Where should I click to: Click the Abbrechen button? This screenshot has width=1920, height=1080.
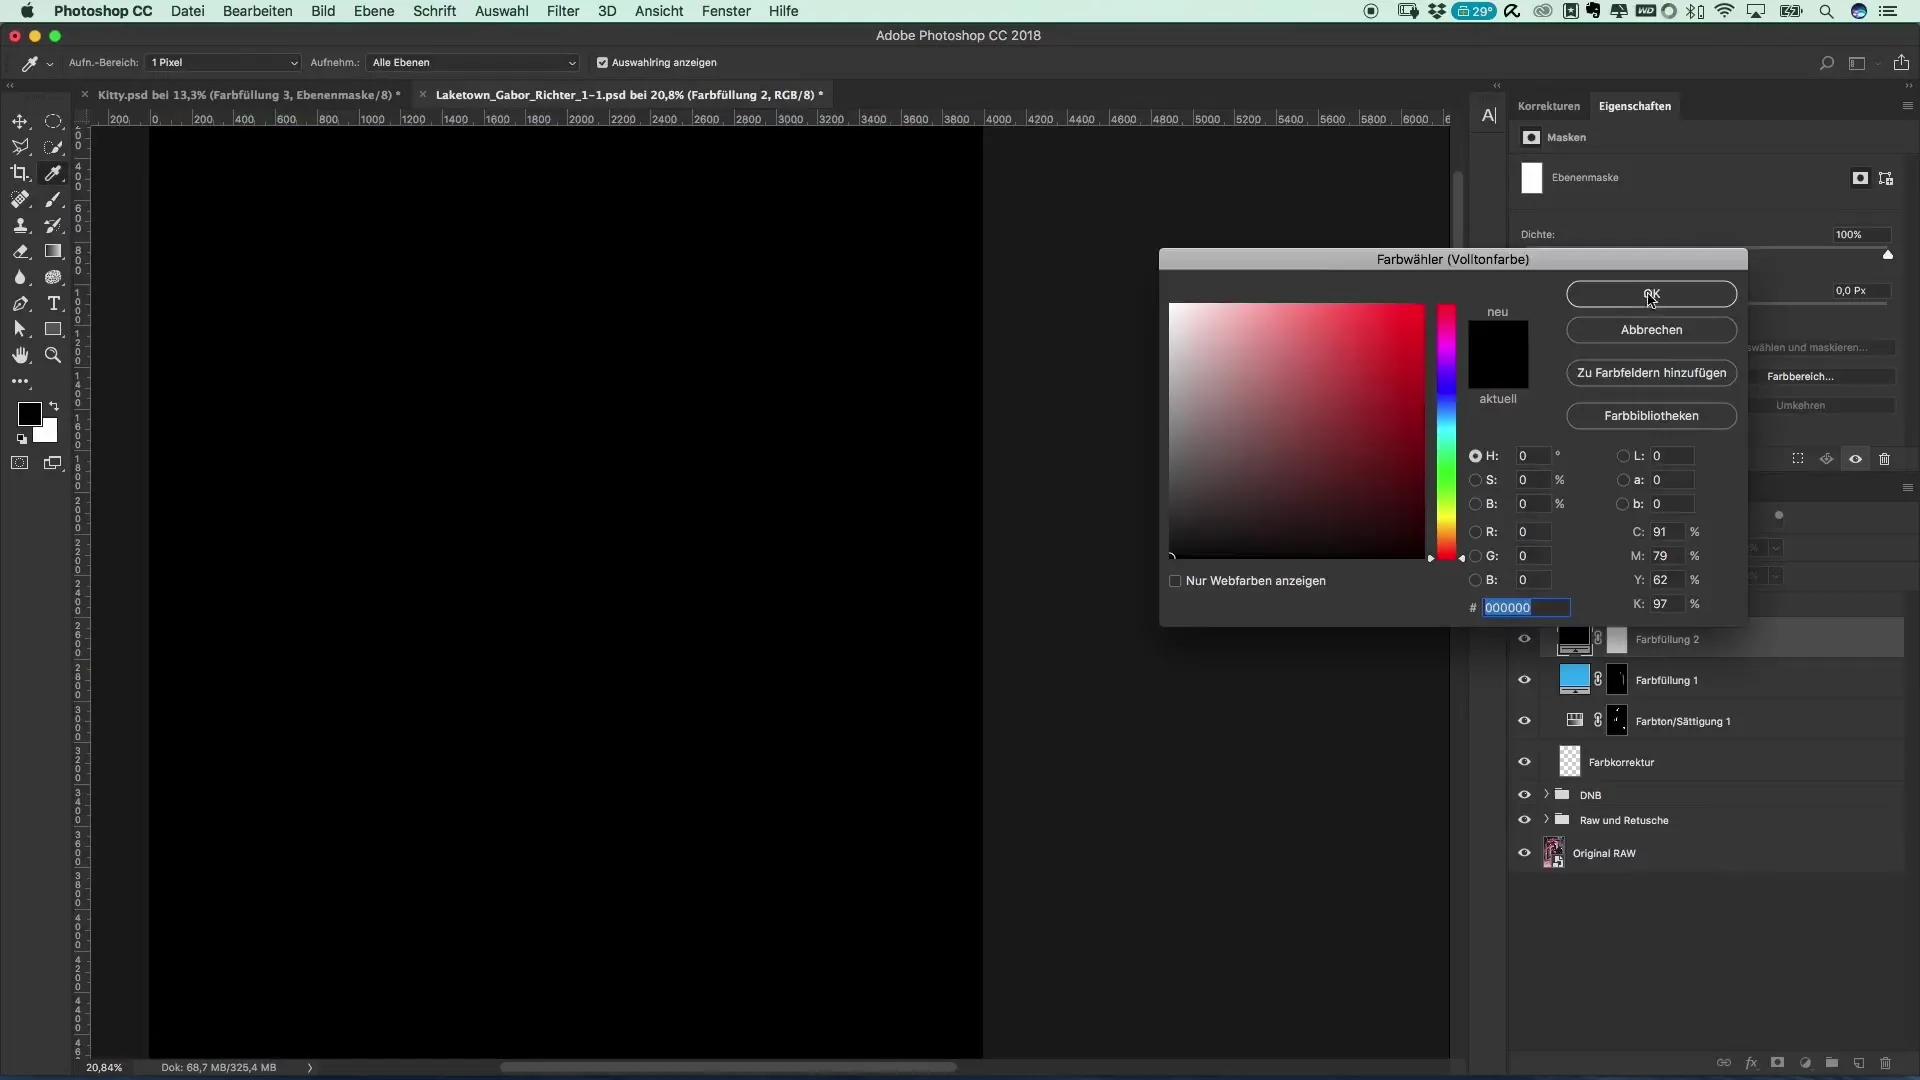click(1651, 330)
